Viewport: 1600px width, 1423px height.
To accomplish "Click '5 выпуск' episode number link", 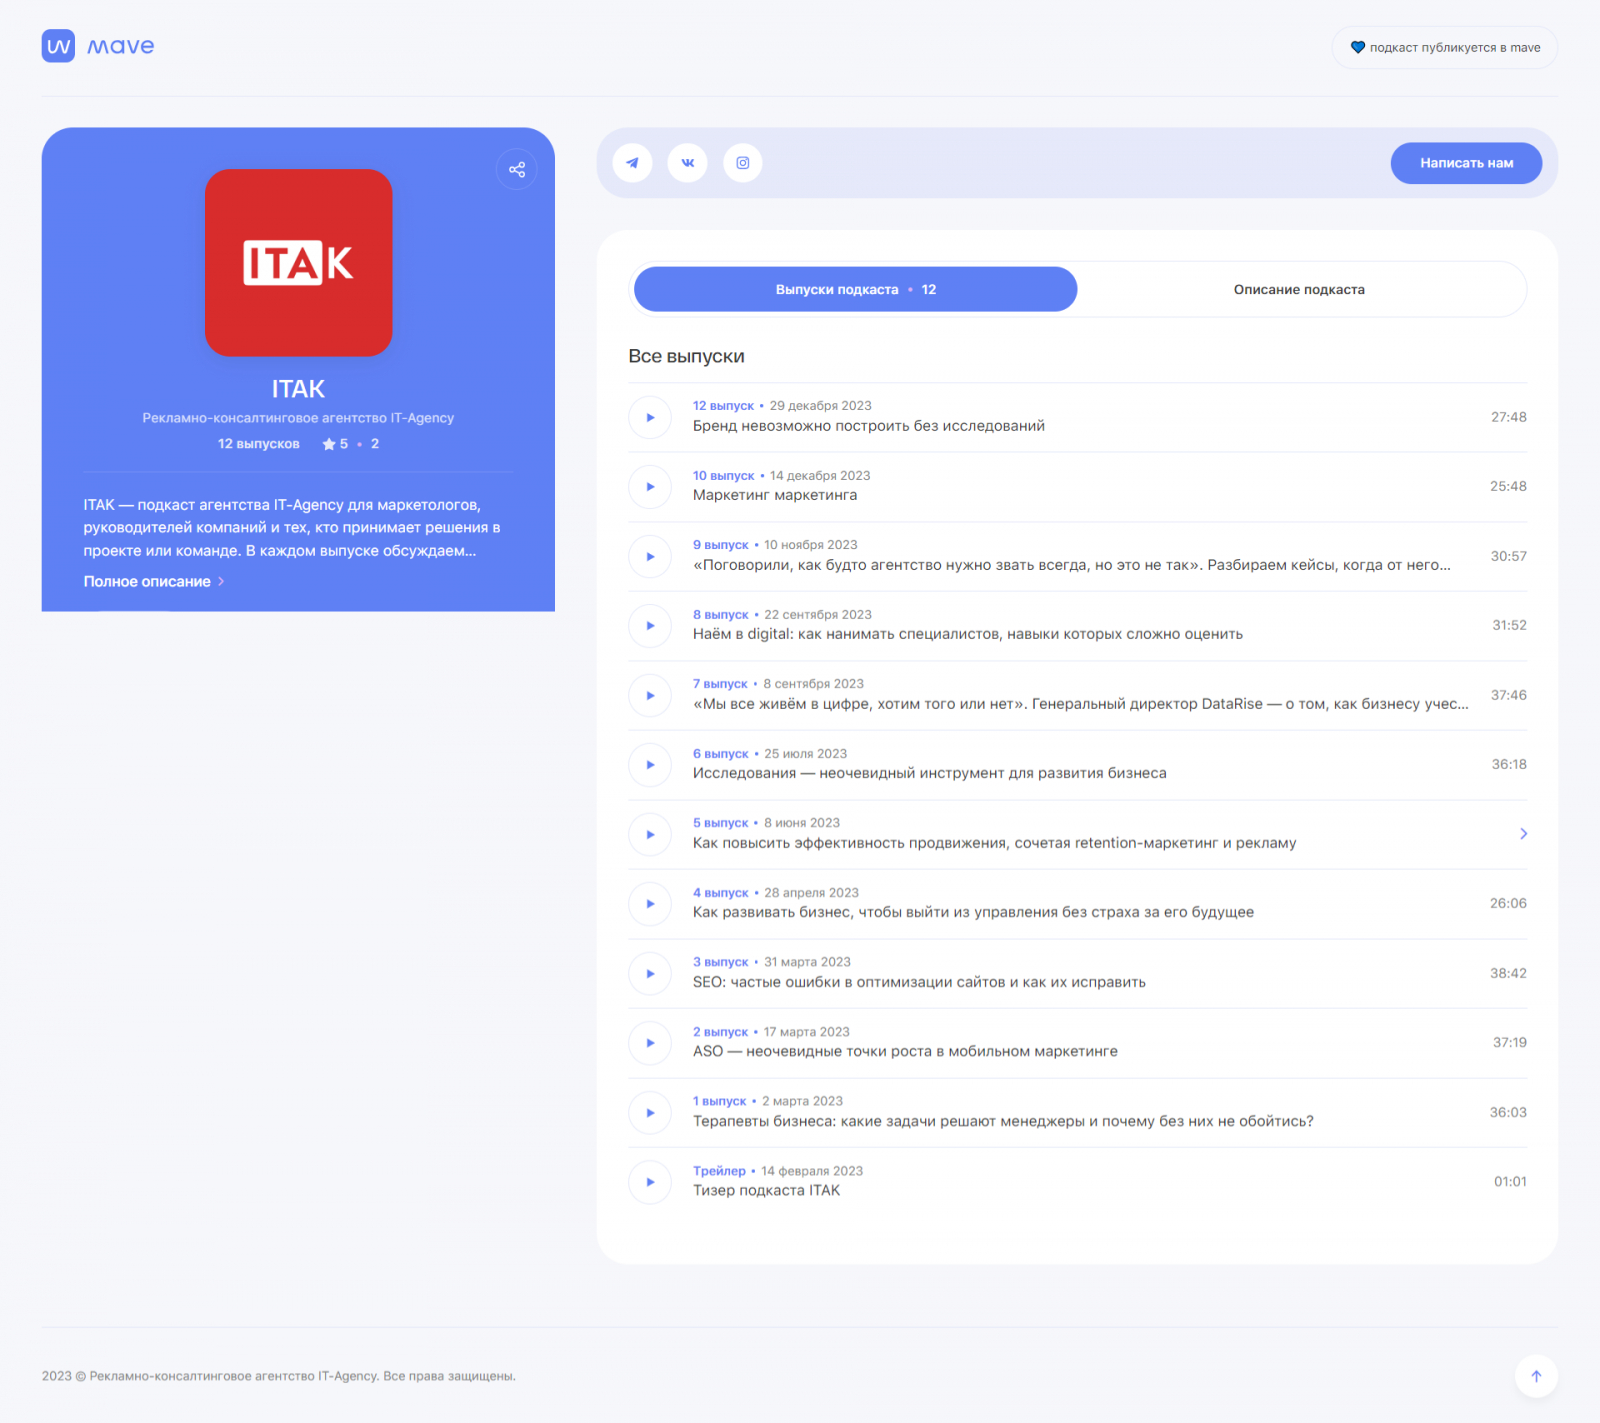I will point(720,823).
